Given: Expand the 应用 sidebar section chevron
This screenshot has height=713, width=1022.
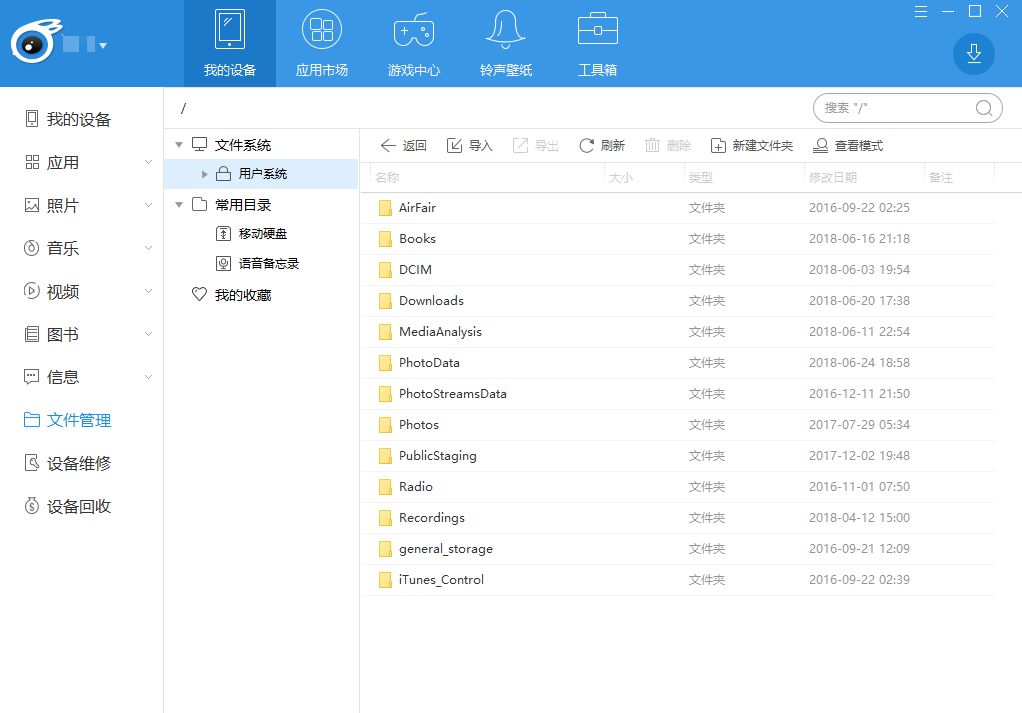Looking at the screenshot, I should [x=148, y=162].
